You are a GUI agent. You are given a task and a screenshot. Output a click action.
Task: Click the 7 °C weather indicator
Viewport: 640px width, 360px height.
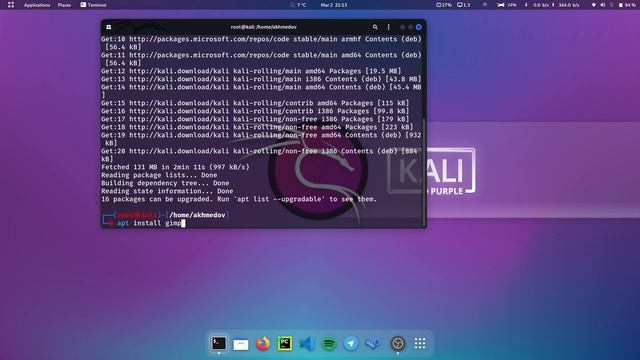(x=298, y=5)
